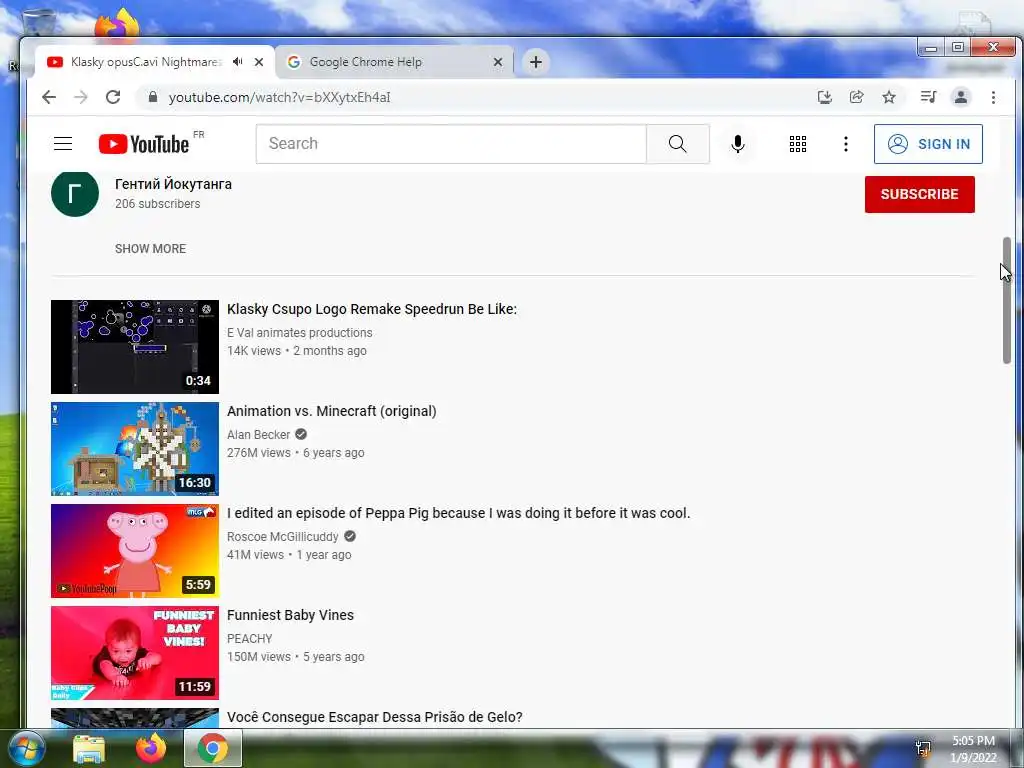
Task: Open the YouTube apps grid
Action: pos(798,144)
